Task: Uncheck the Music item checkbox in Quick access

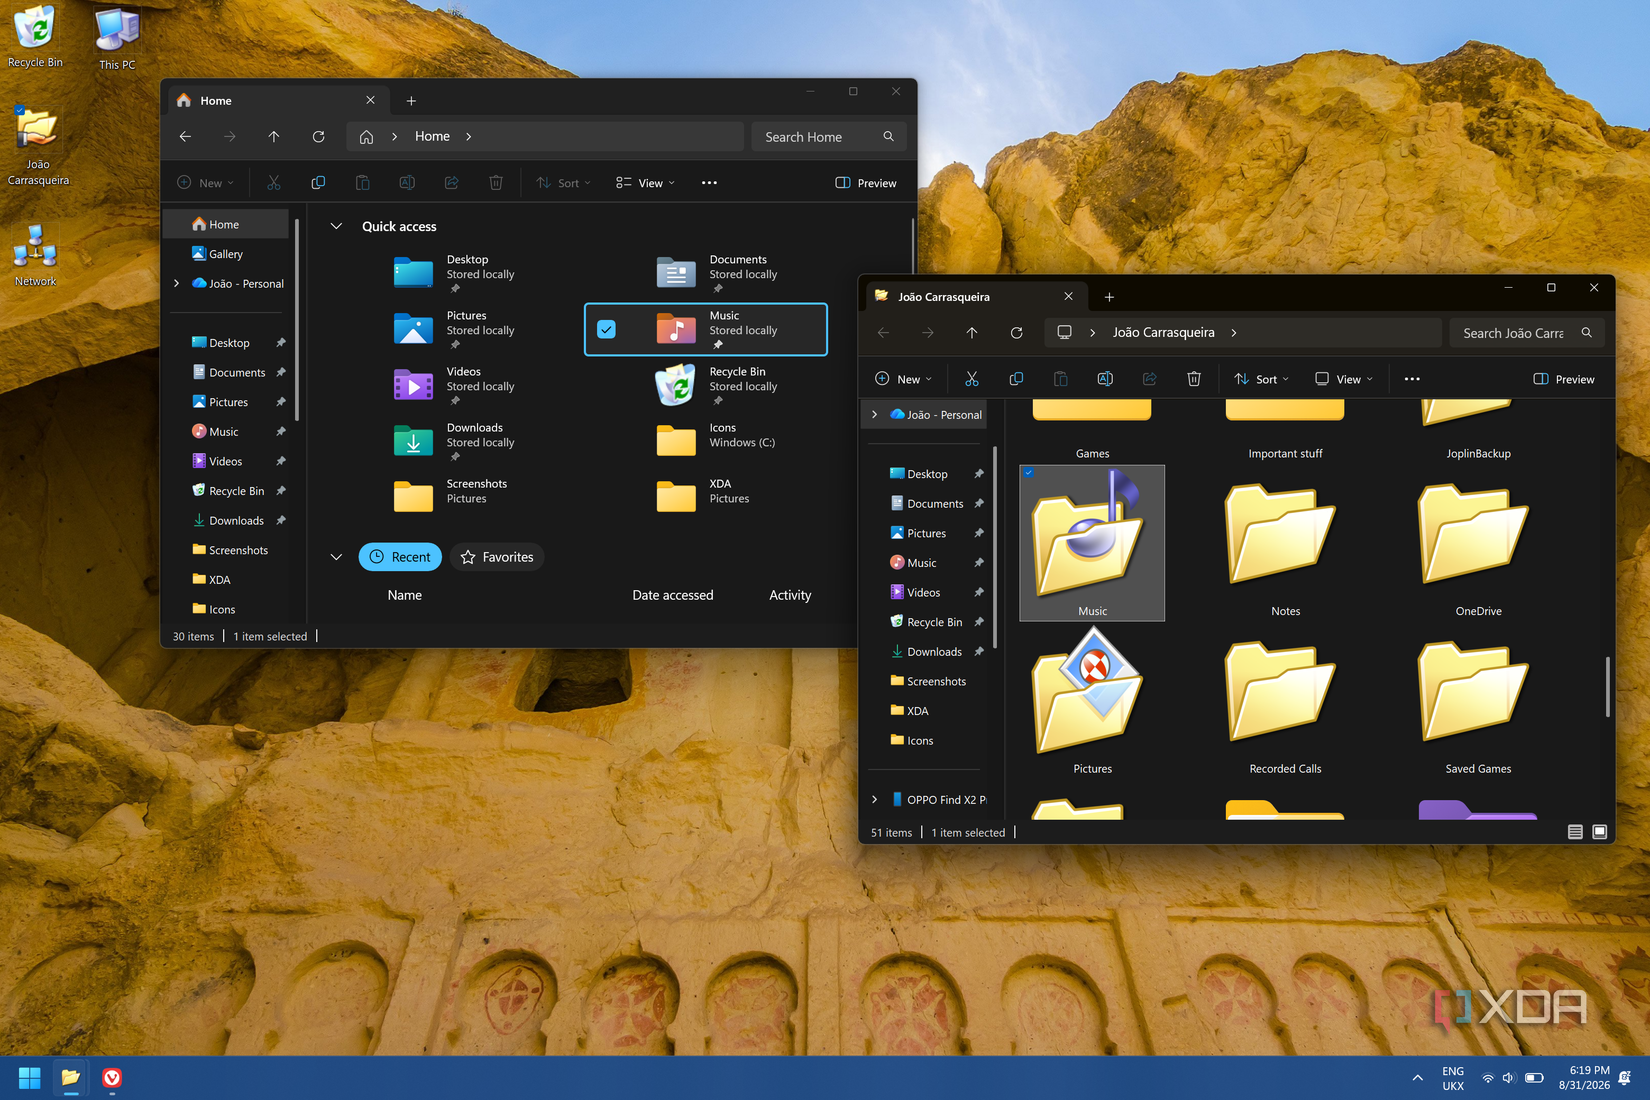Action: (x=606, y=329)
